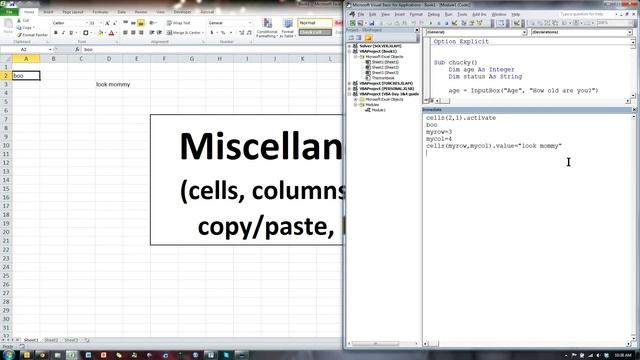640x360 pixels.
Task: Collapse VBAProject (Book1) node
Action: coord(349,51)
